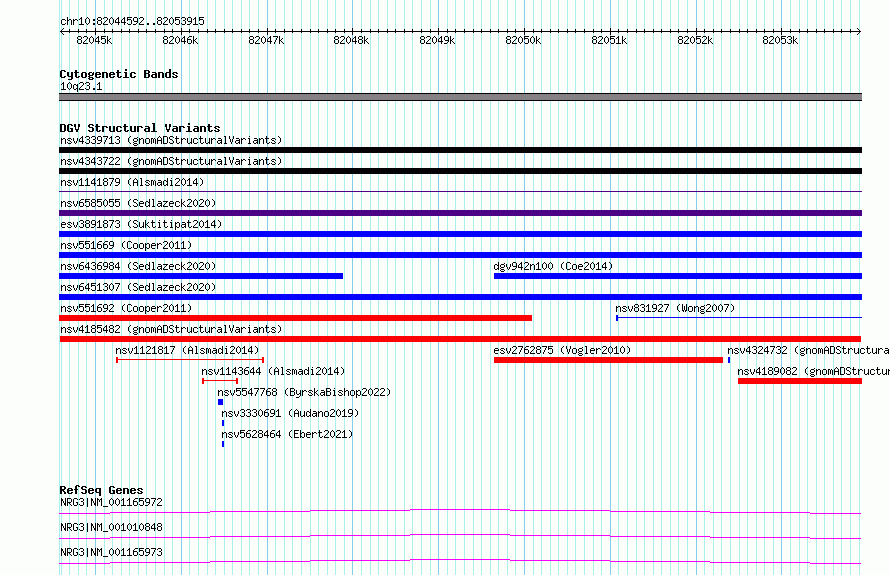Open variant label nsv3330691 (Audano2019)

[290, 413]
